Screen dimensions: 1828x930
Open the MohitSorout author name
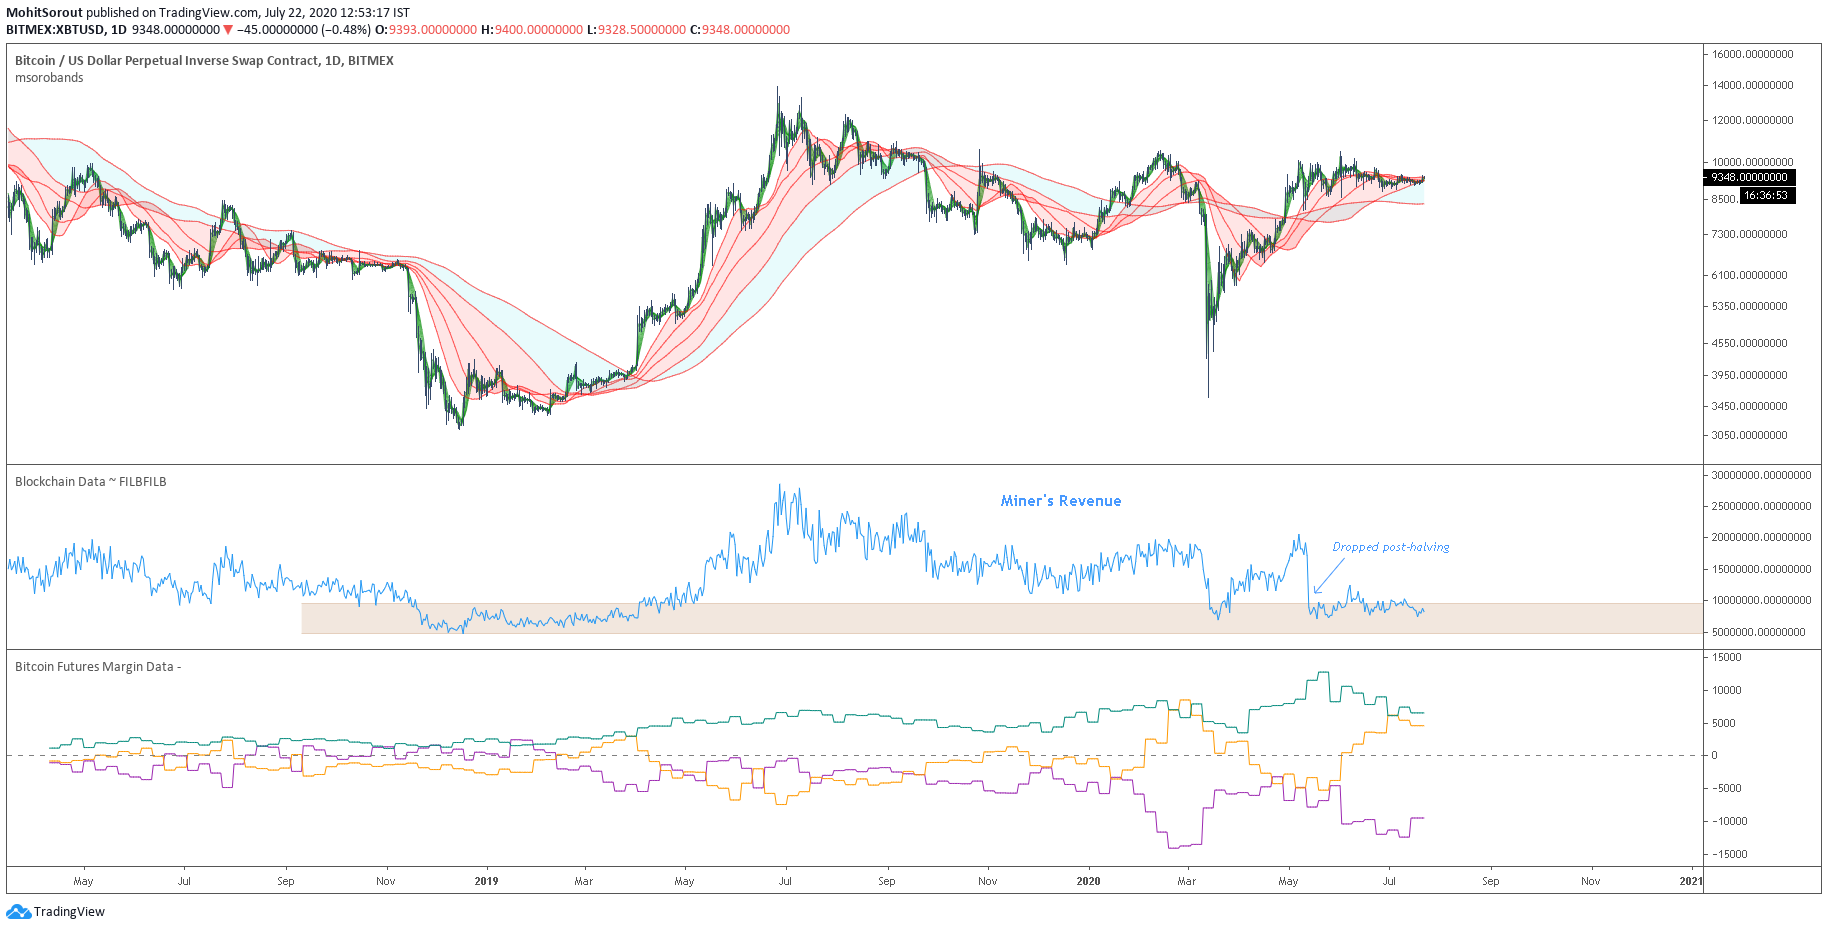click(44, 13)
